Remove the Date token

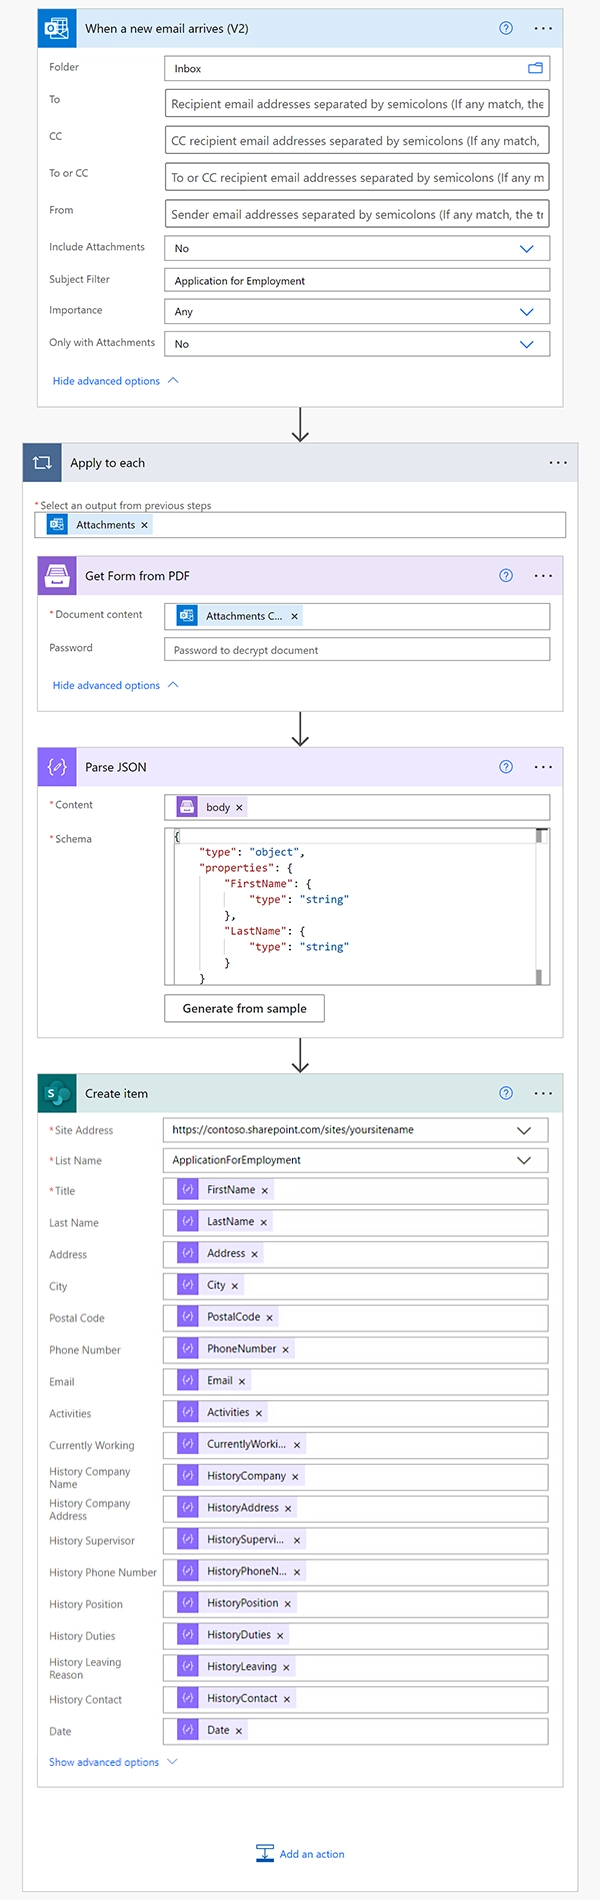239,1730
